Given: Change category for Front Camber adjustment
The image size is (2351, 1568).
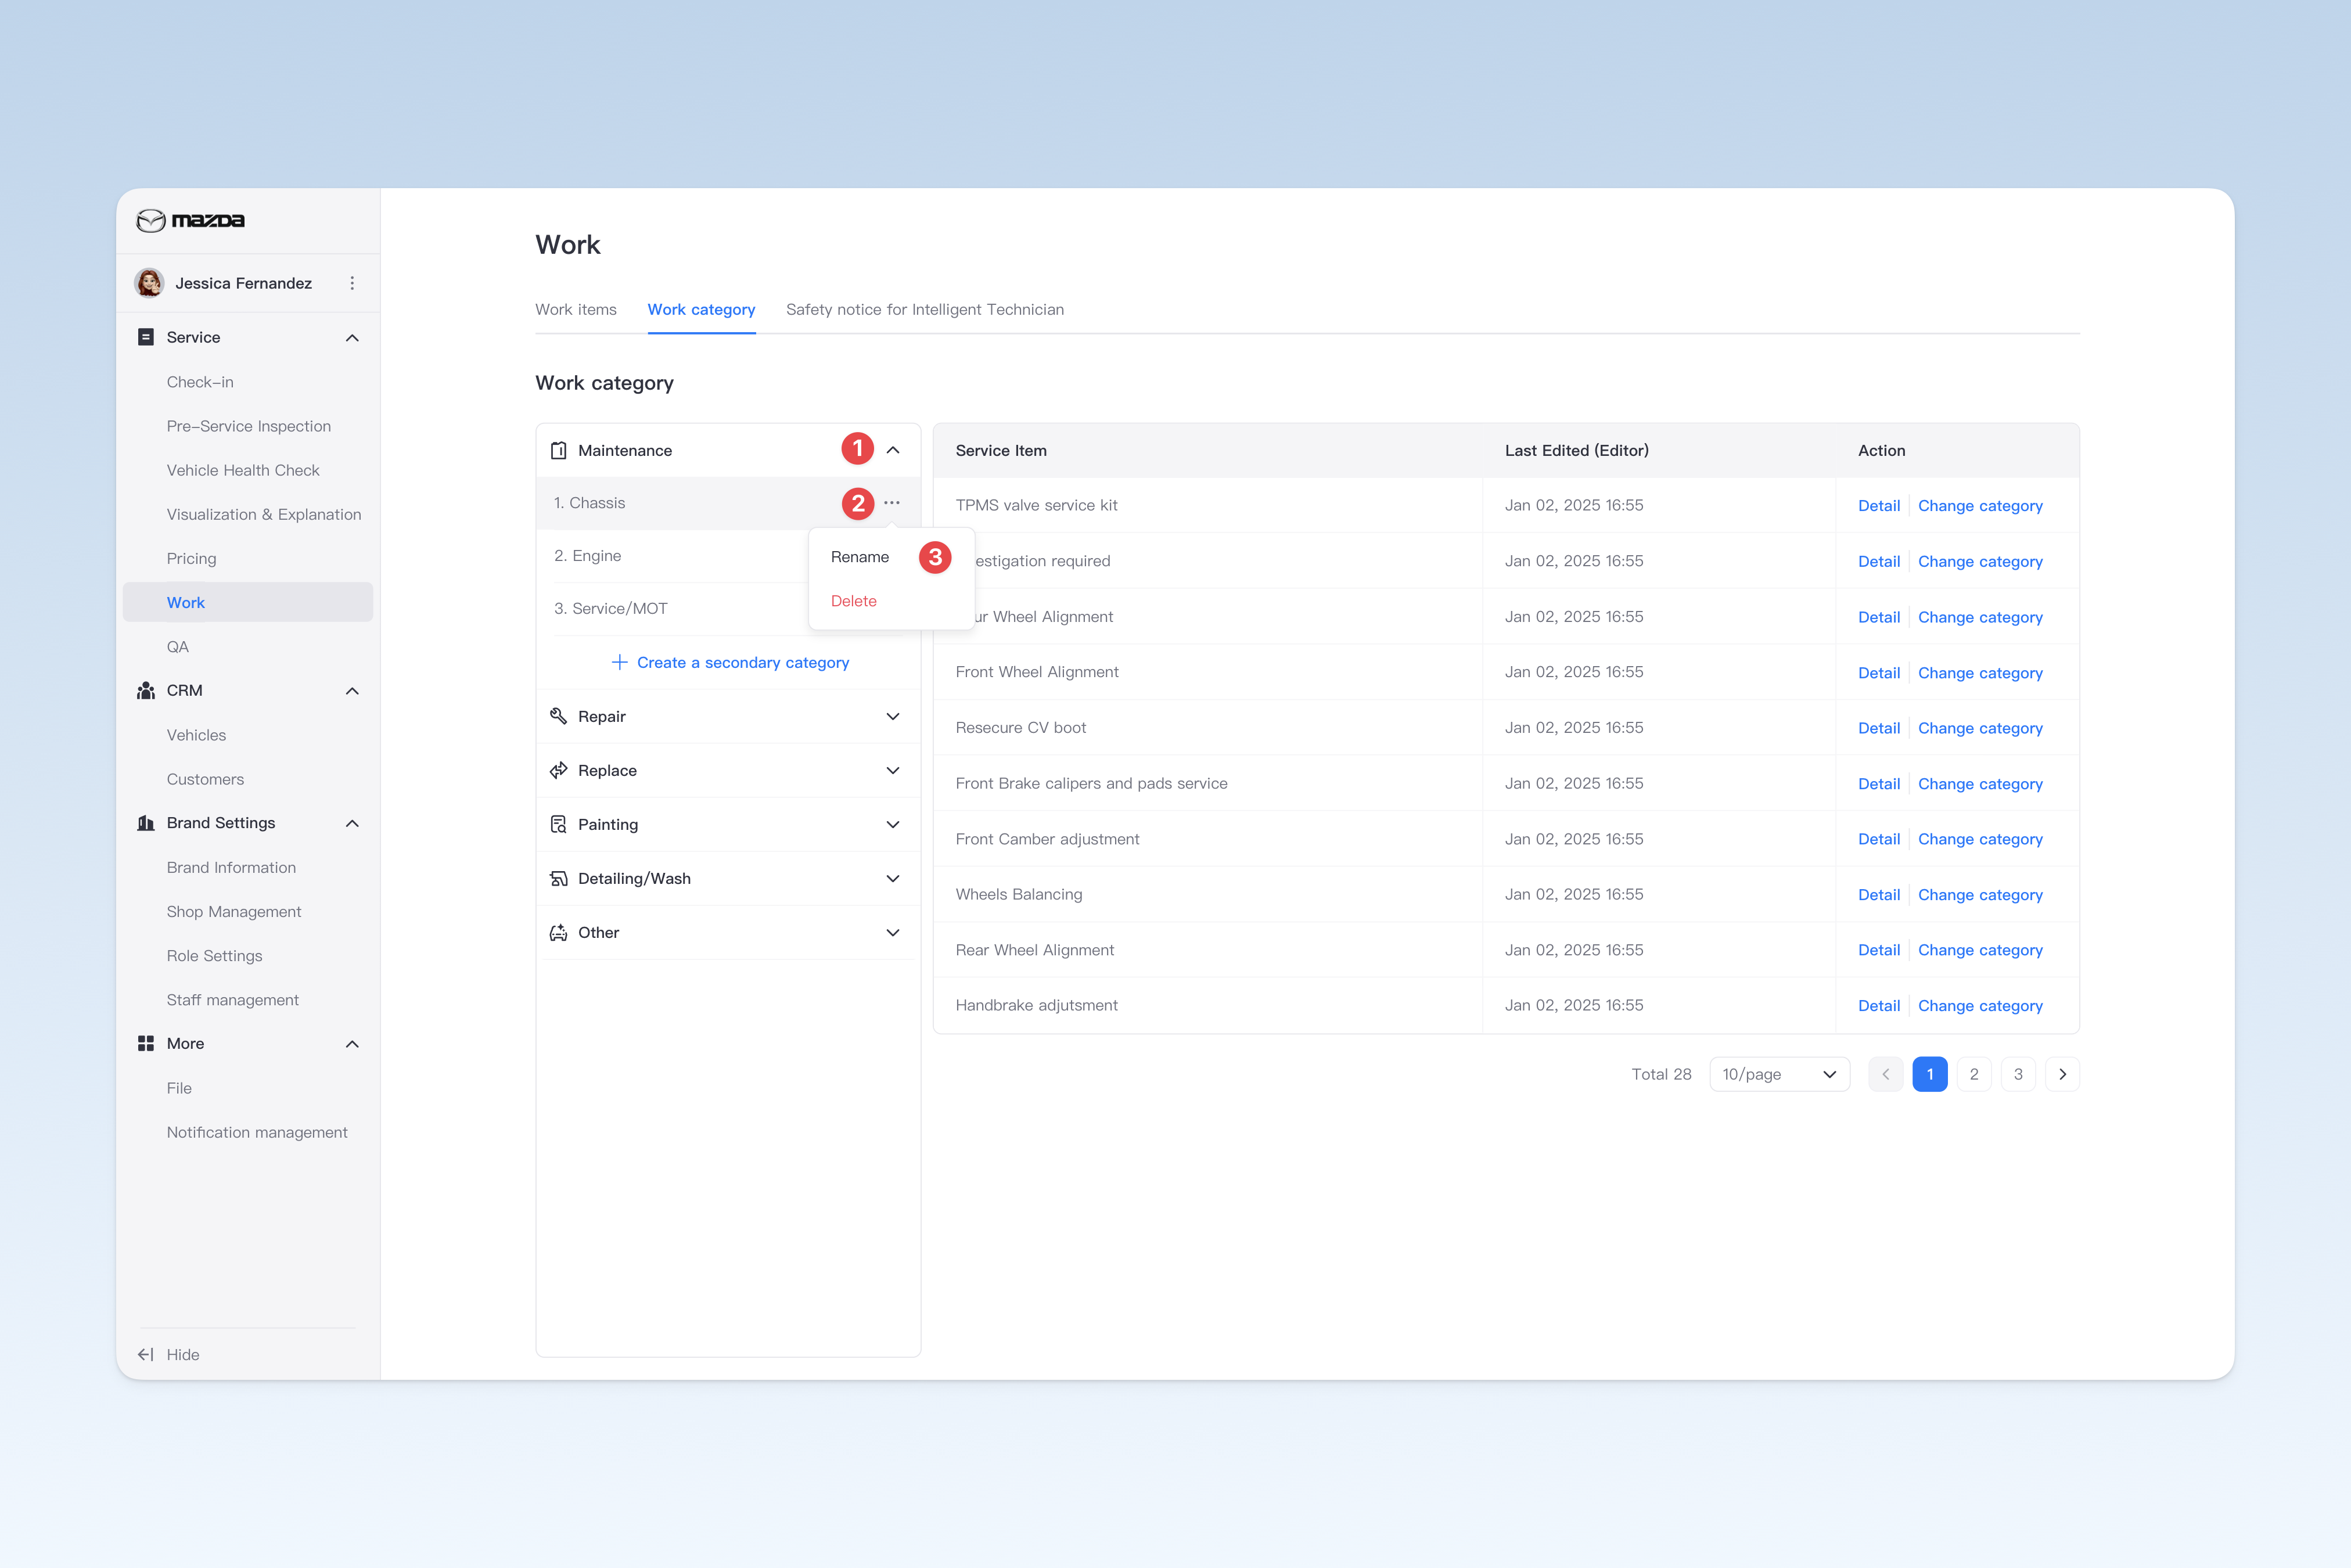Looking at the screenshot, I should tap(1980, 839).
